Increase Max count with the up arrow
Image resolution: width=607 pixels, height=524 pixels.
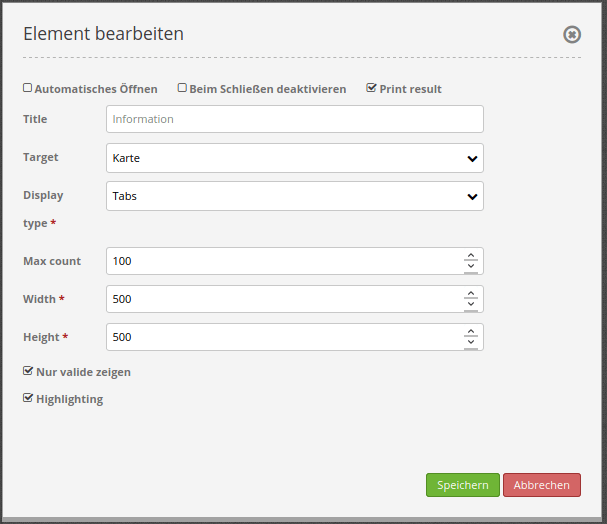point(471,256)
